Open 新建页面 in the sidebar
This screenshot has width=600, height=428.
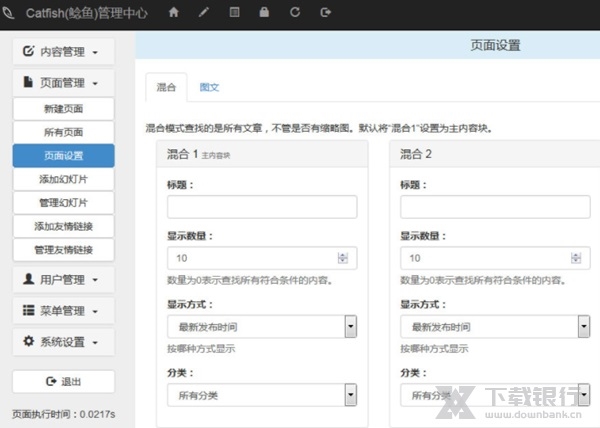pos(63,108)
